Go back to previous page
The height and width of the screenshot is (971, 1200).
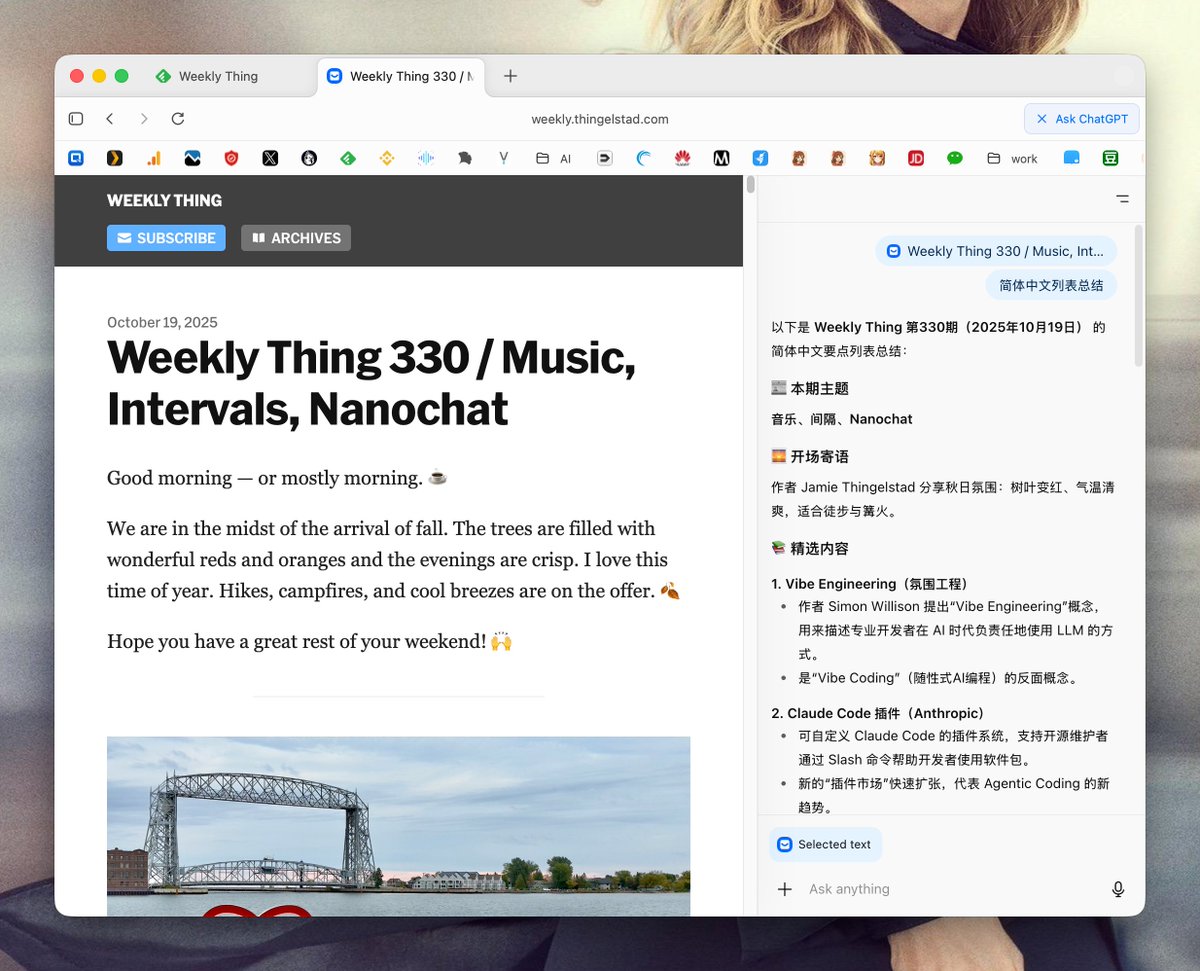(110, 119)
